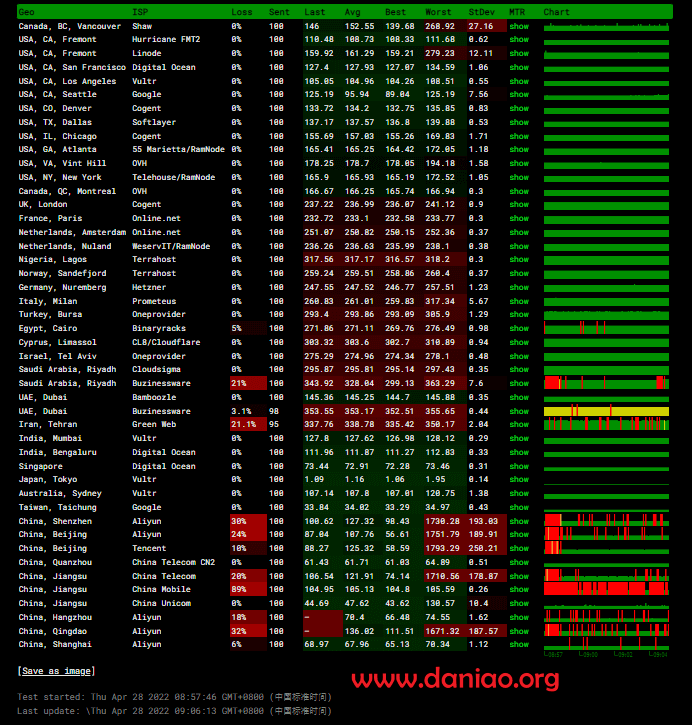Screen dimensions: 692x725
Task: Click the 30% loss cell for Shenzhen
Action: coord(248,521)
